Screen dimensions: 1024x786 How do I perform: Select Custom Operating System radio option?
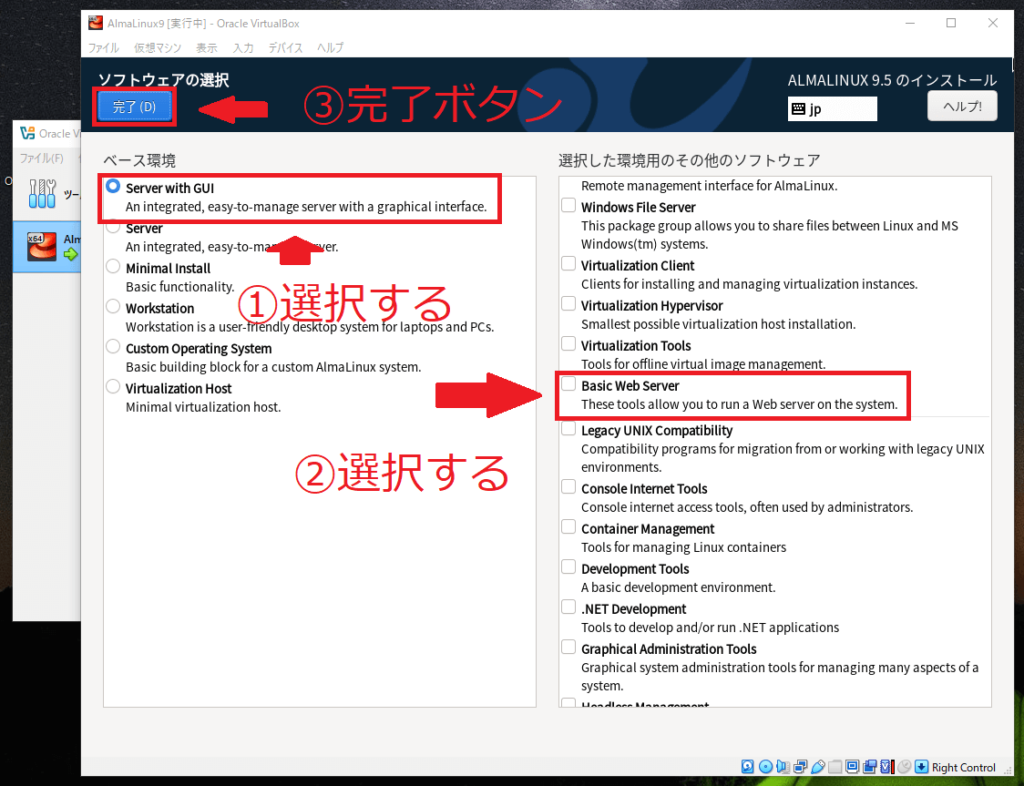coord(113,347)
